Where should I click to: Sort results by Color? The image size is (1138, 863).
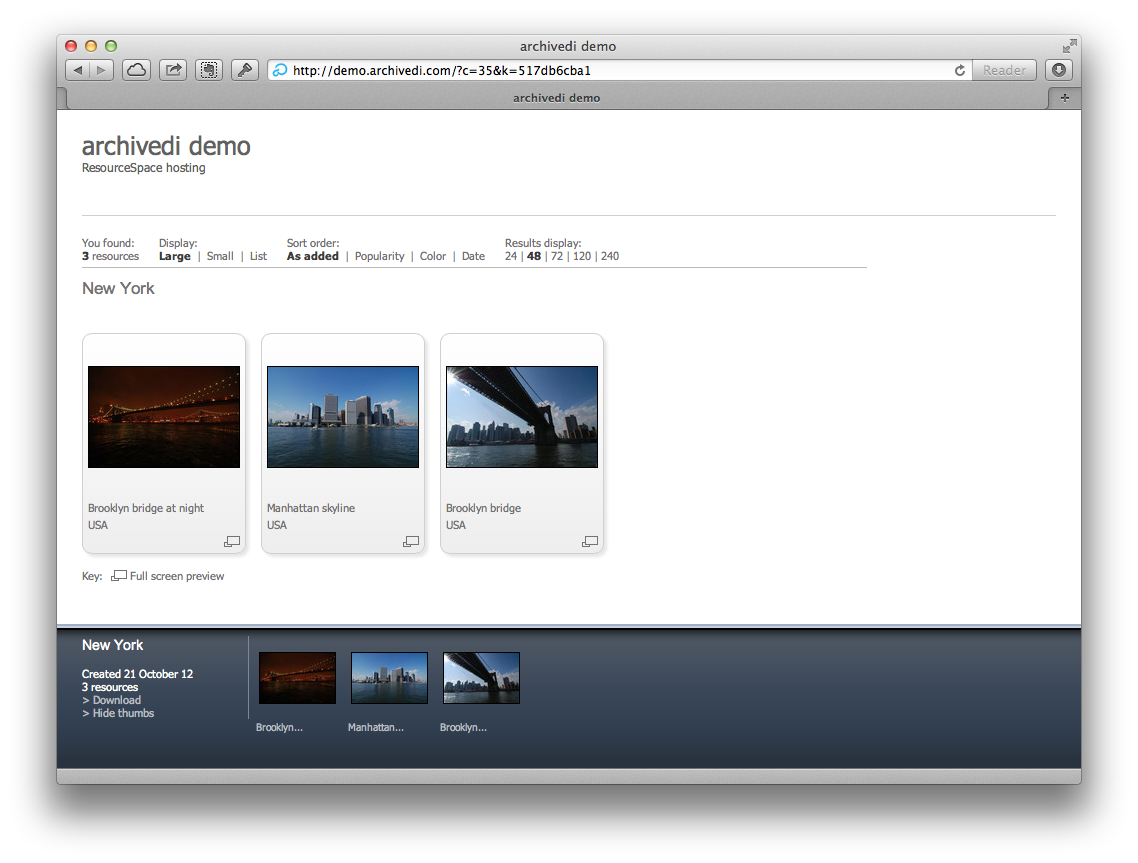433,256
